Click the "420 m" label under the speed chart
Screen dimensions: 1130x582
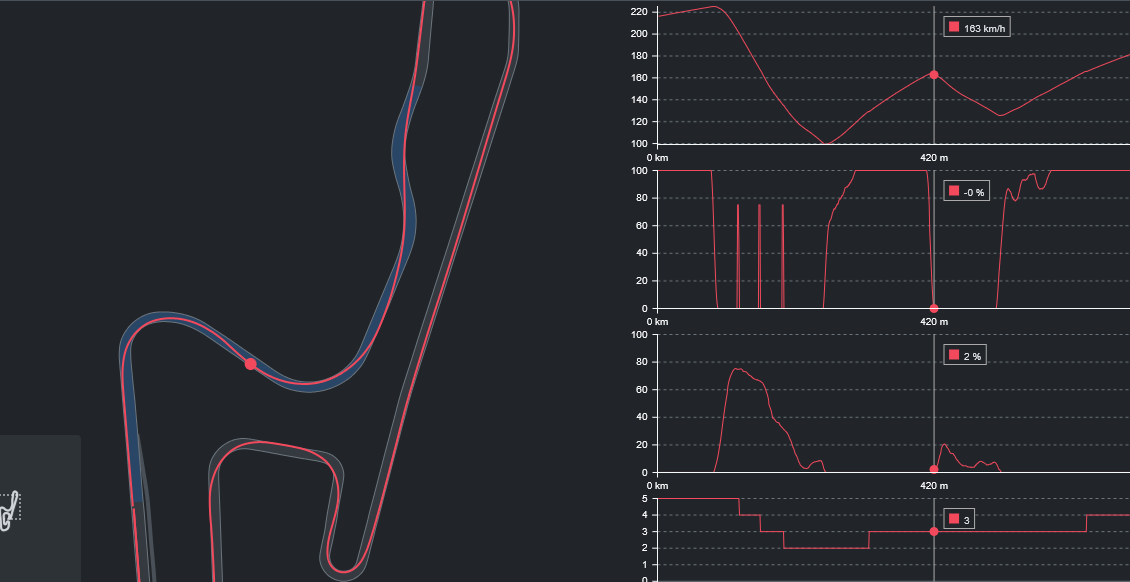point(934,158)
